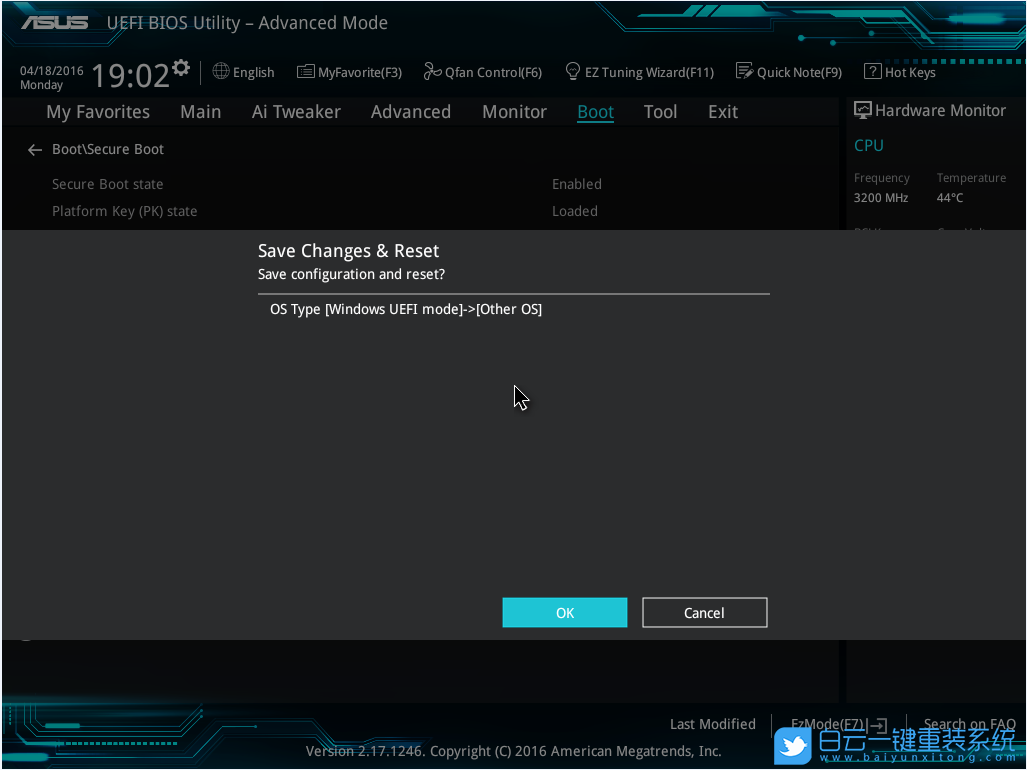1027x770 pixels.
Task: Open the Main tab
Action: 200,112
